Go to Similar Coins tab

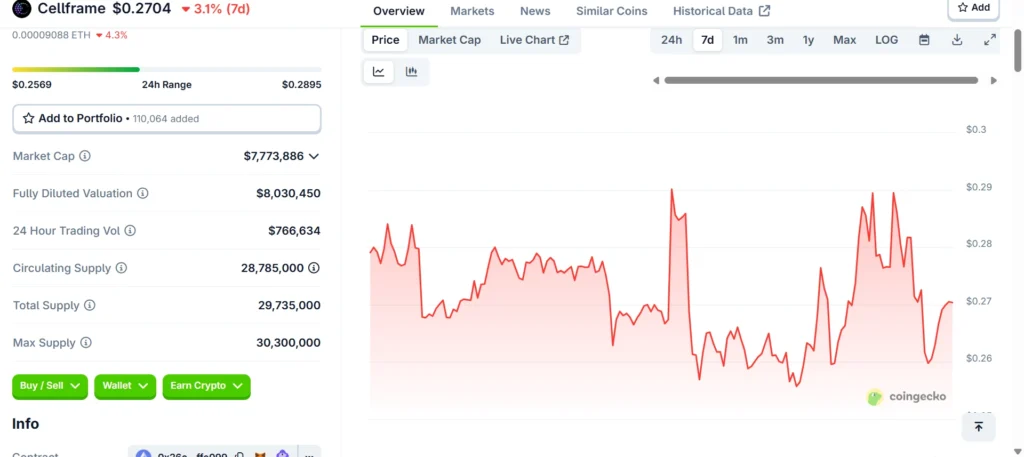611,11
